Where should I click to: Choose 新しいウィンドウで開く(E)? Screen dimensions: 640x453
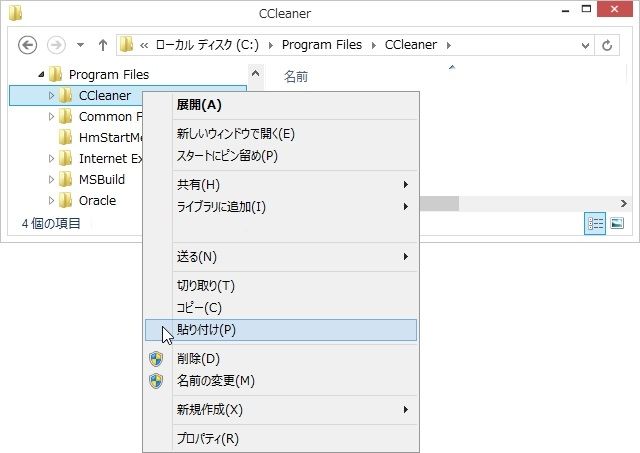coord(281,134)
